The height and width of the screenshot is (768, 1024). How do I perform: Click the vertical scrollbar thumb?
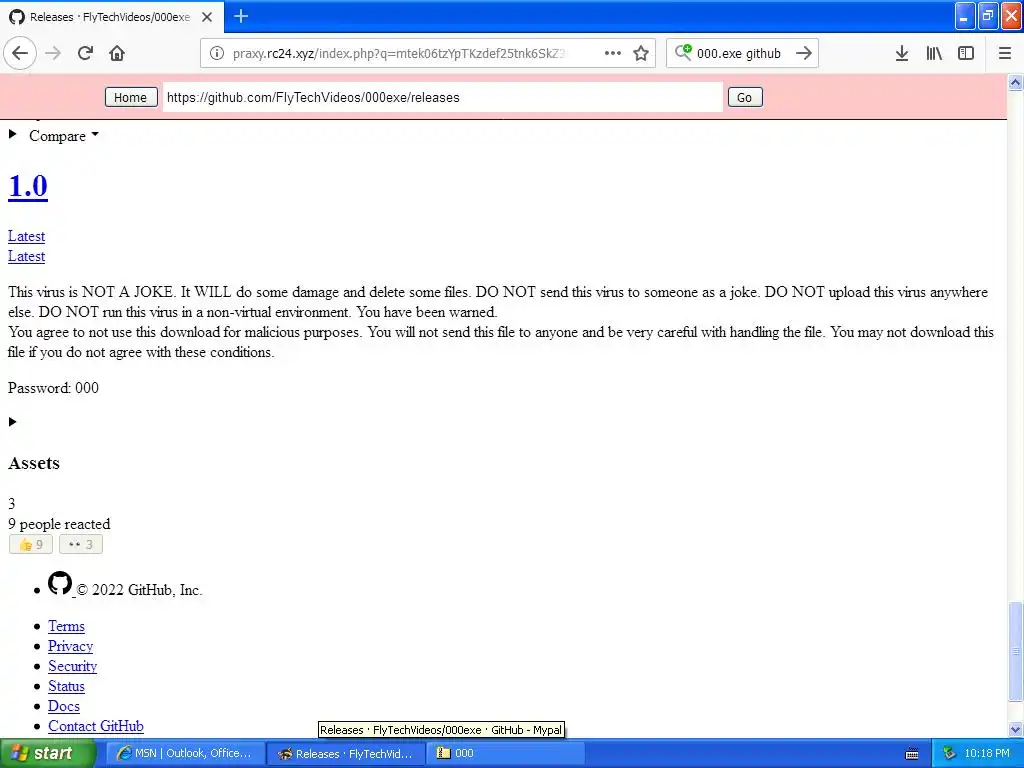[x=1015, y=651]
